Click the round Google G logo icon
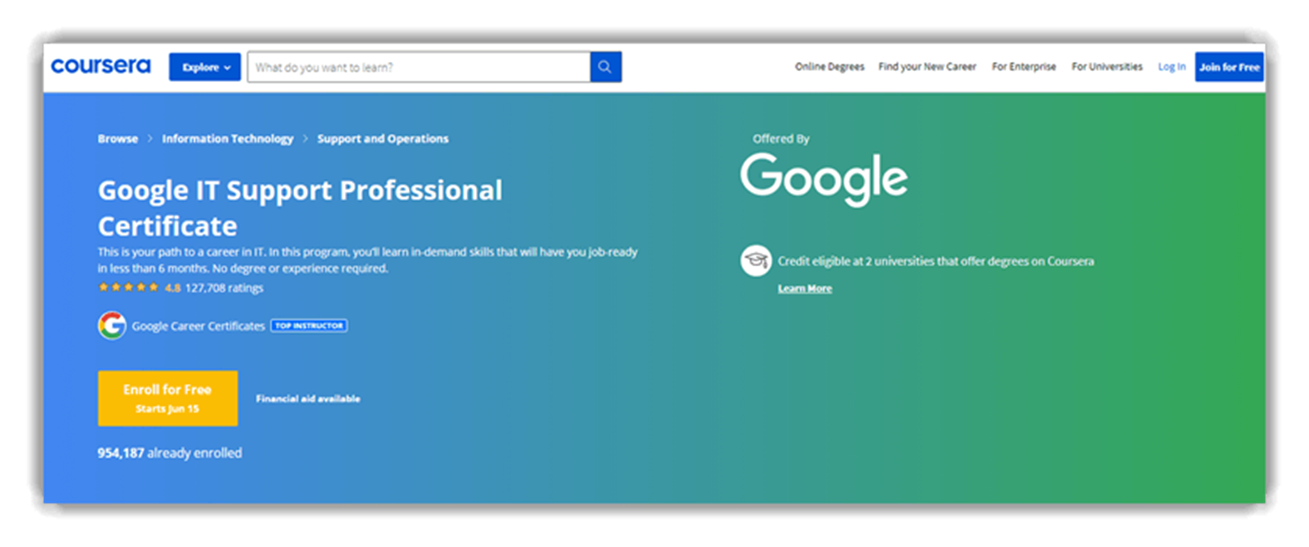Screen dimensions: 1309x547 click(x=112, y=326)
